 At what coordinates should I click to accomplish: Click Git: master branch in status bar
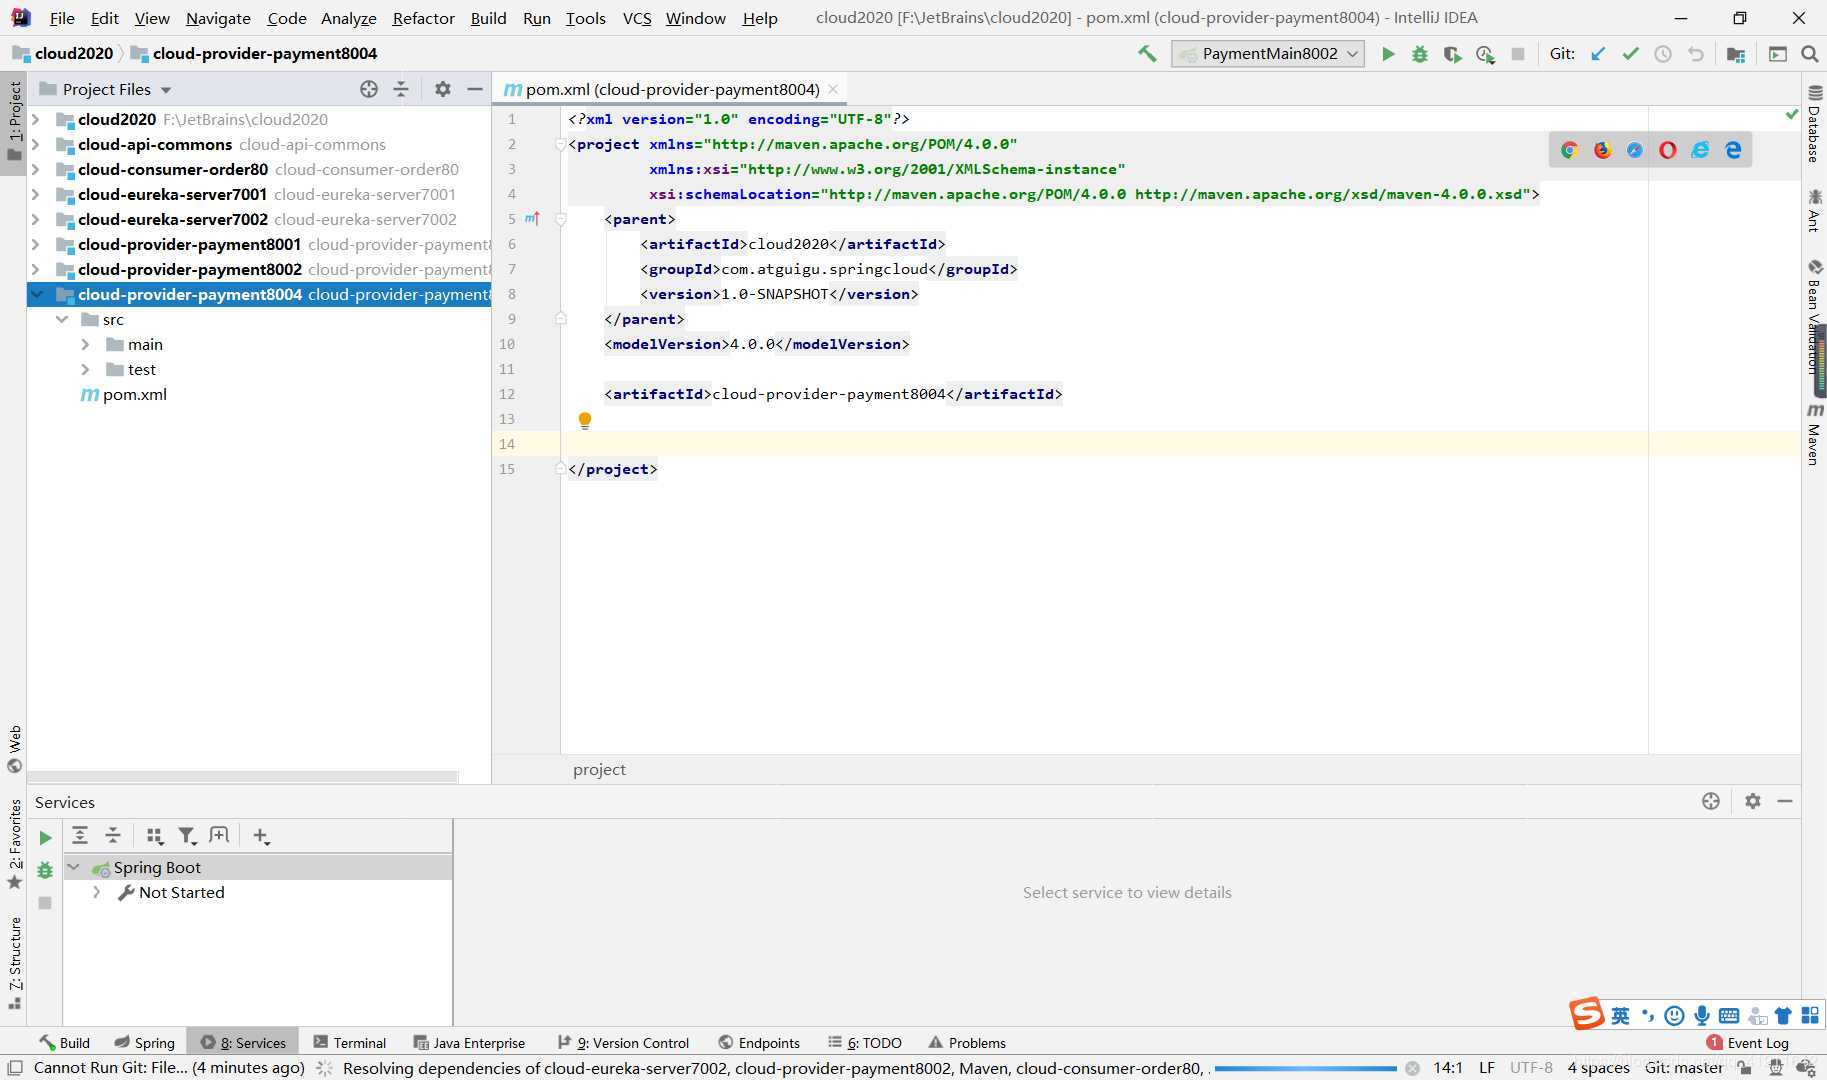click(1684, 1067)
